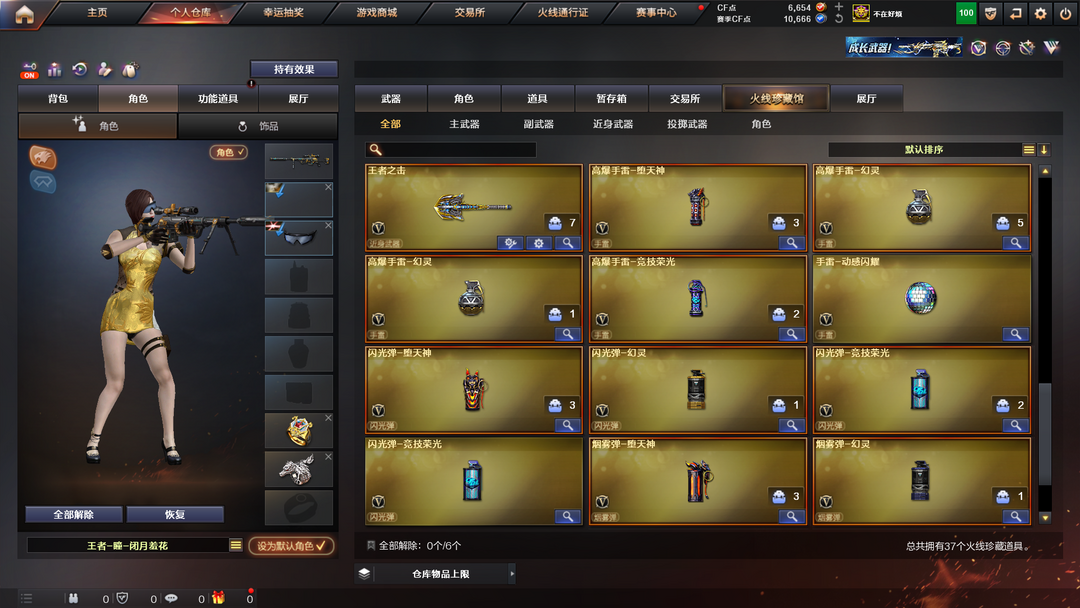Click the item search input field
The image size is (1080, 608).
451,149
